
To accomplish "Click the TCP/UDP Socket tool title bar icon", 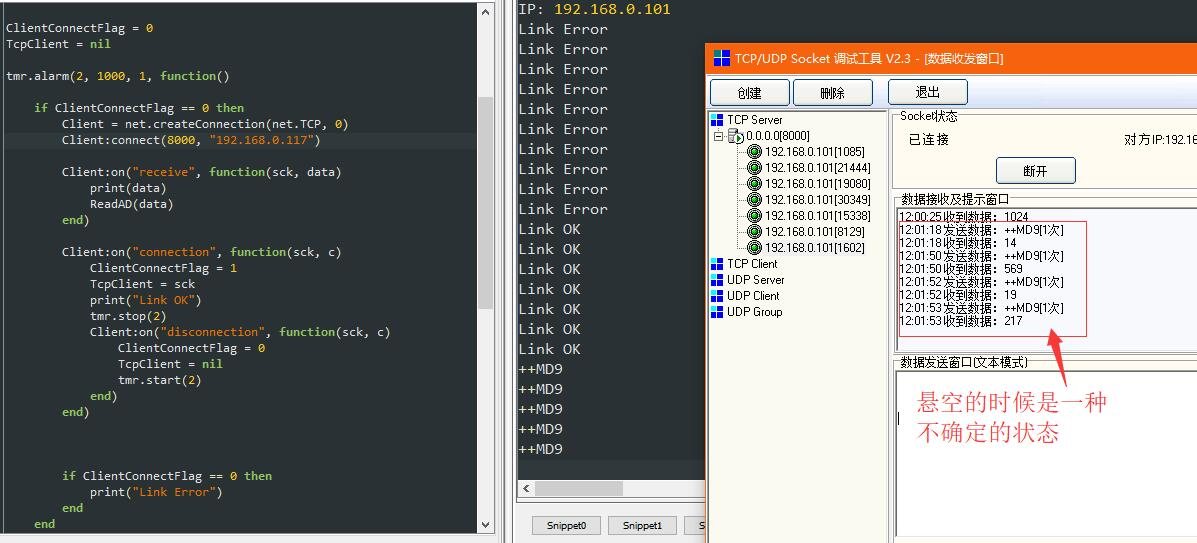I will pyautogui.click(x=721, y=59).
